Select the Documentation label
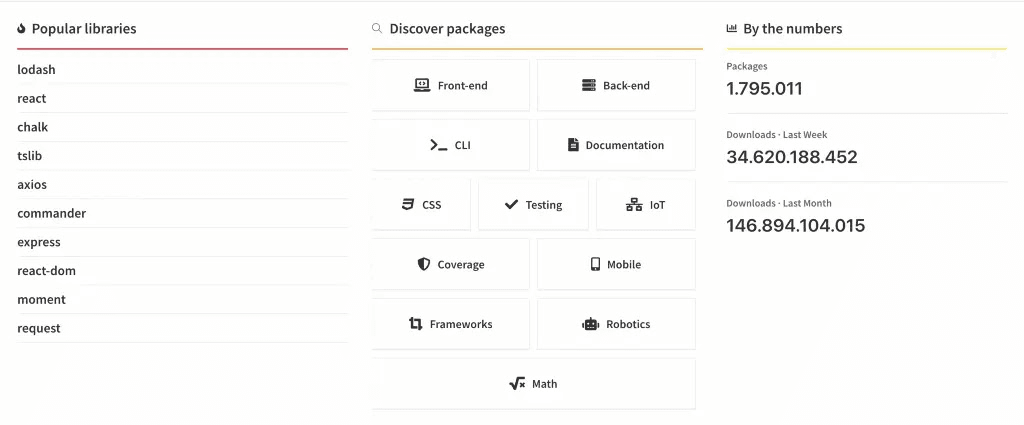The height and width of the screenshot is (425, 1024). (625, 145)
